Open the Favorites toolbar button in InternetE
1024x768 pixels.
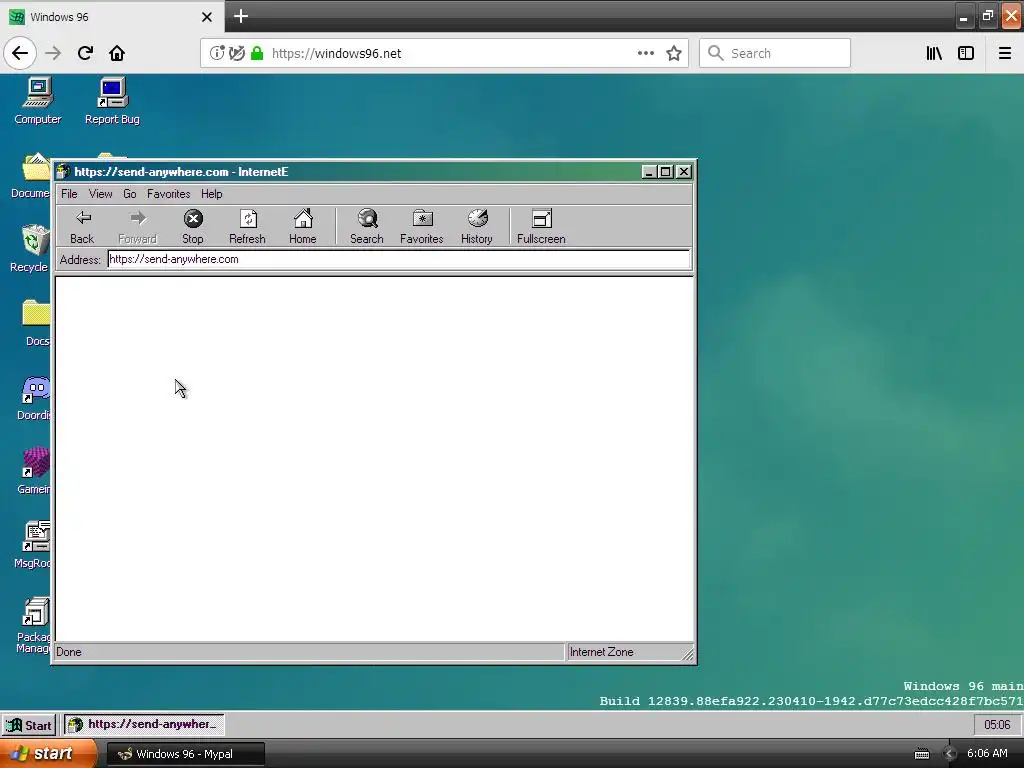[x=422, y=227]
